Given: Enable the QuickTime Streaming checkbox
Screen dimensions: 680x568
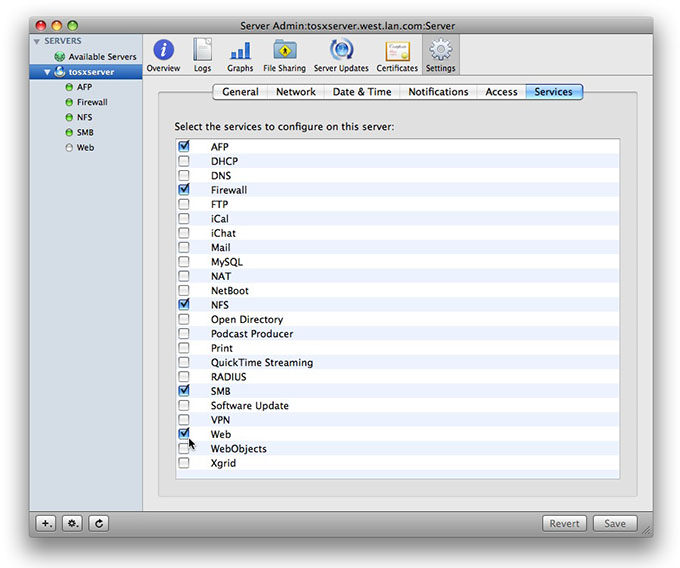Looking at the screenshot, I should click(184, 362).
